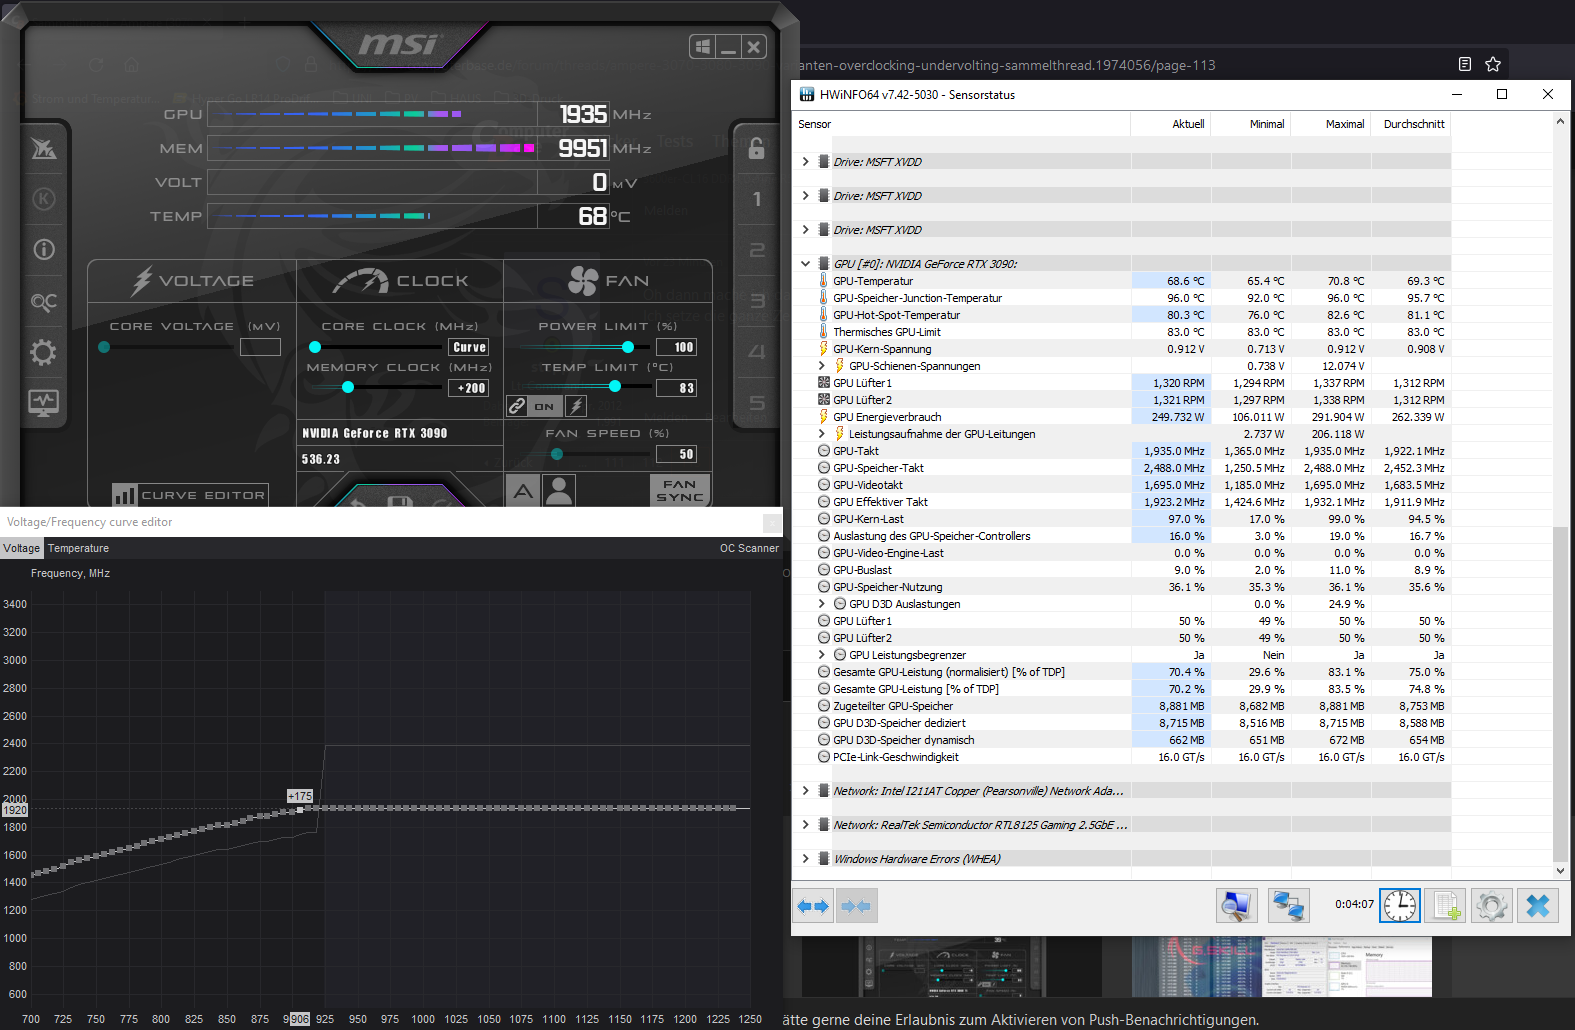The image size is (1575, 1030).
Task: Switch to the Temperature tab
Action: tap(78, 548)
